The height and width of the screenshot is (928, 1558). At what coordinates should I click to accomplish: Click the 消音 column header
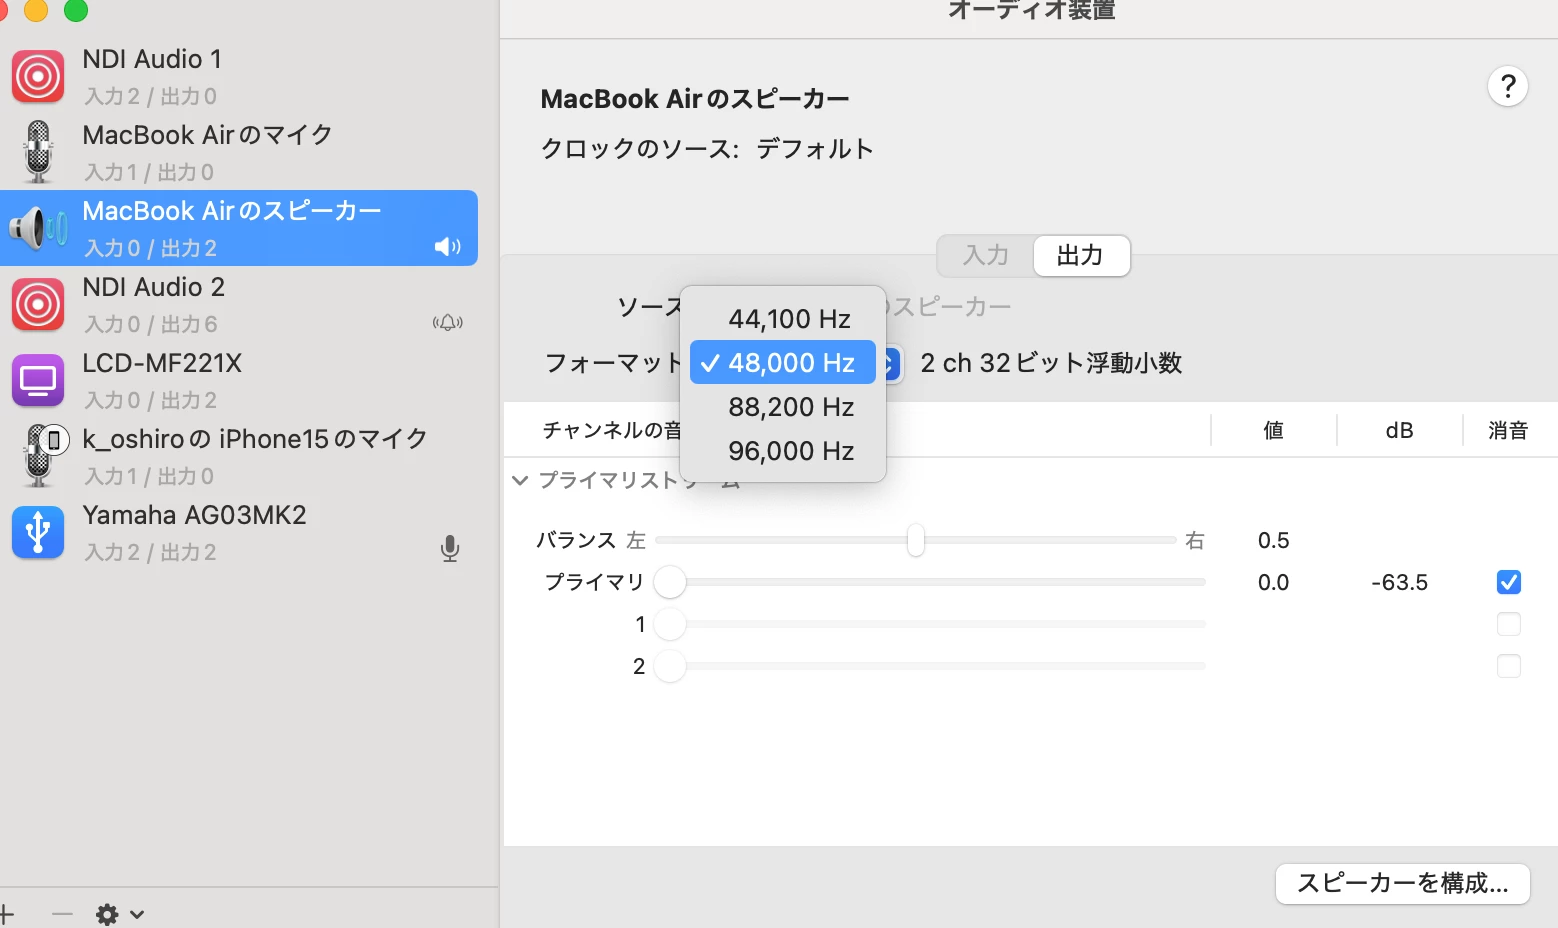tap(1508, 430)
